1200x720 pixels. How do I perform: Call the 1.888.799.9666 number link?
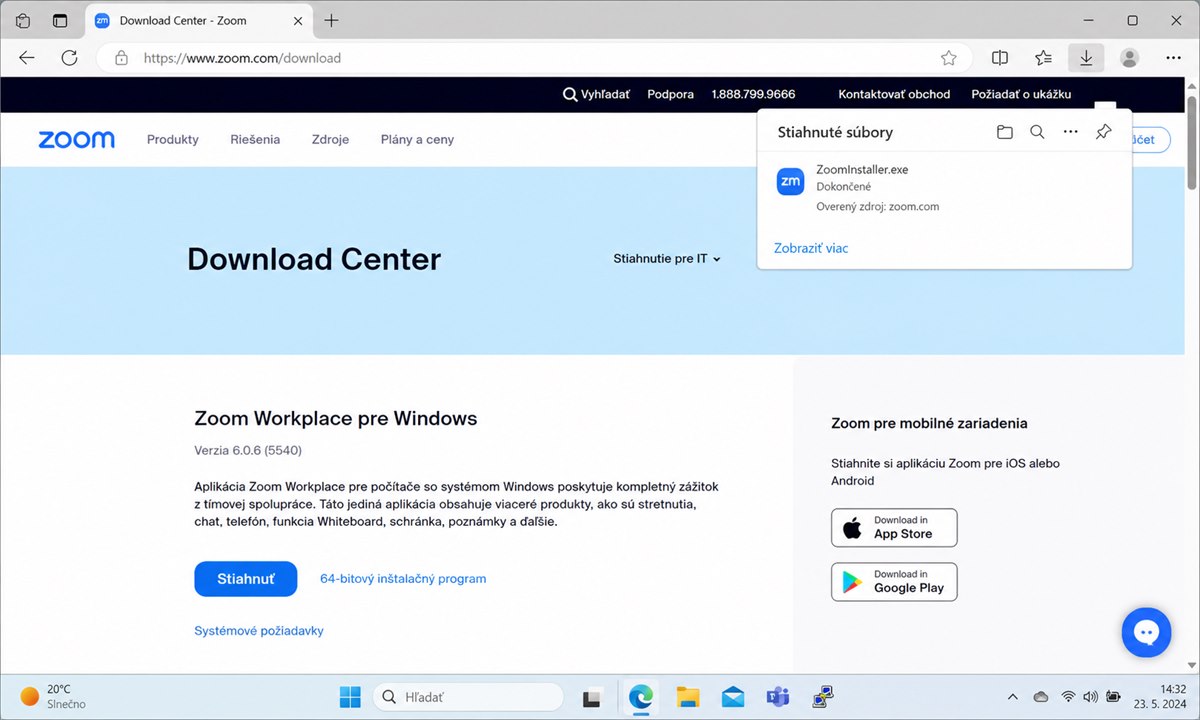click(x=753, y=94)
